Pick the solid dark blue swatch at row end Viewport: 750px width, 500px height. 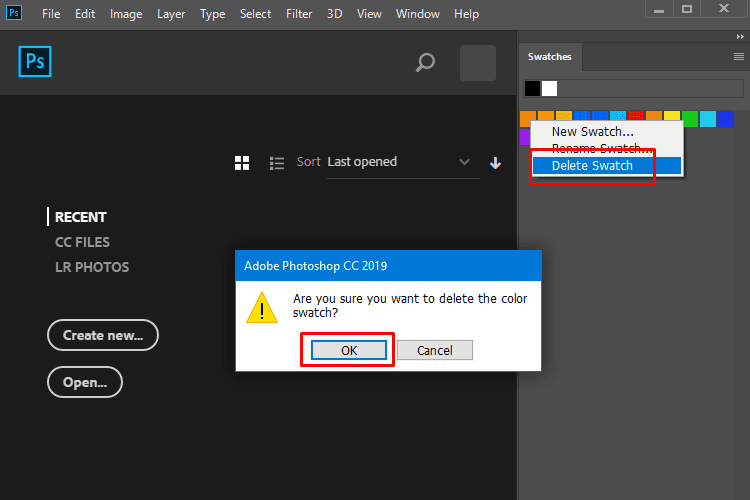[x=726, y=118]
